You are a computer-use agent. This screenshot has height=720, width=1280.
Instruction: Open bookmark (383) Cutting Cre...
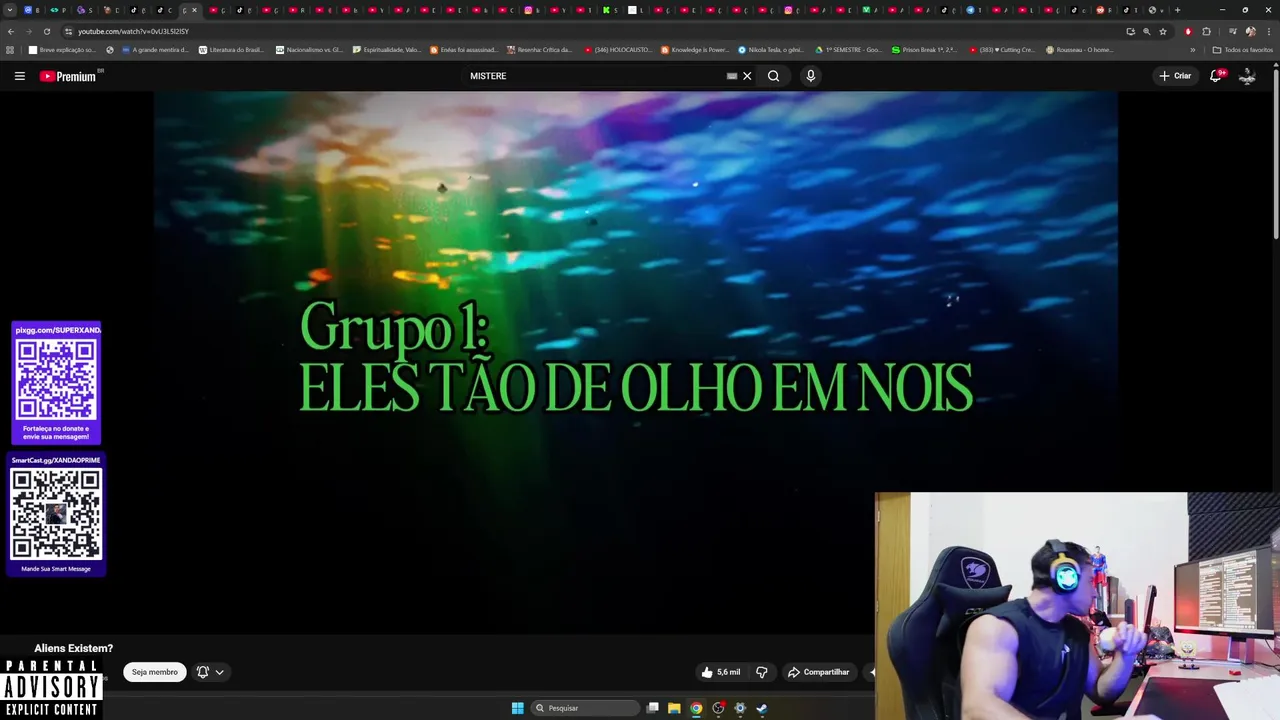pos(1002,49)
